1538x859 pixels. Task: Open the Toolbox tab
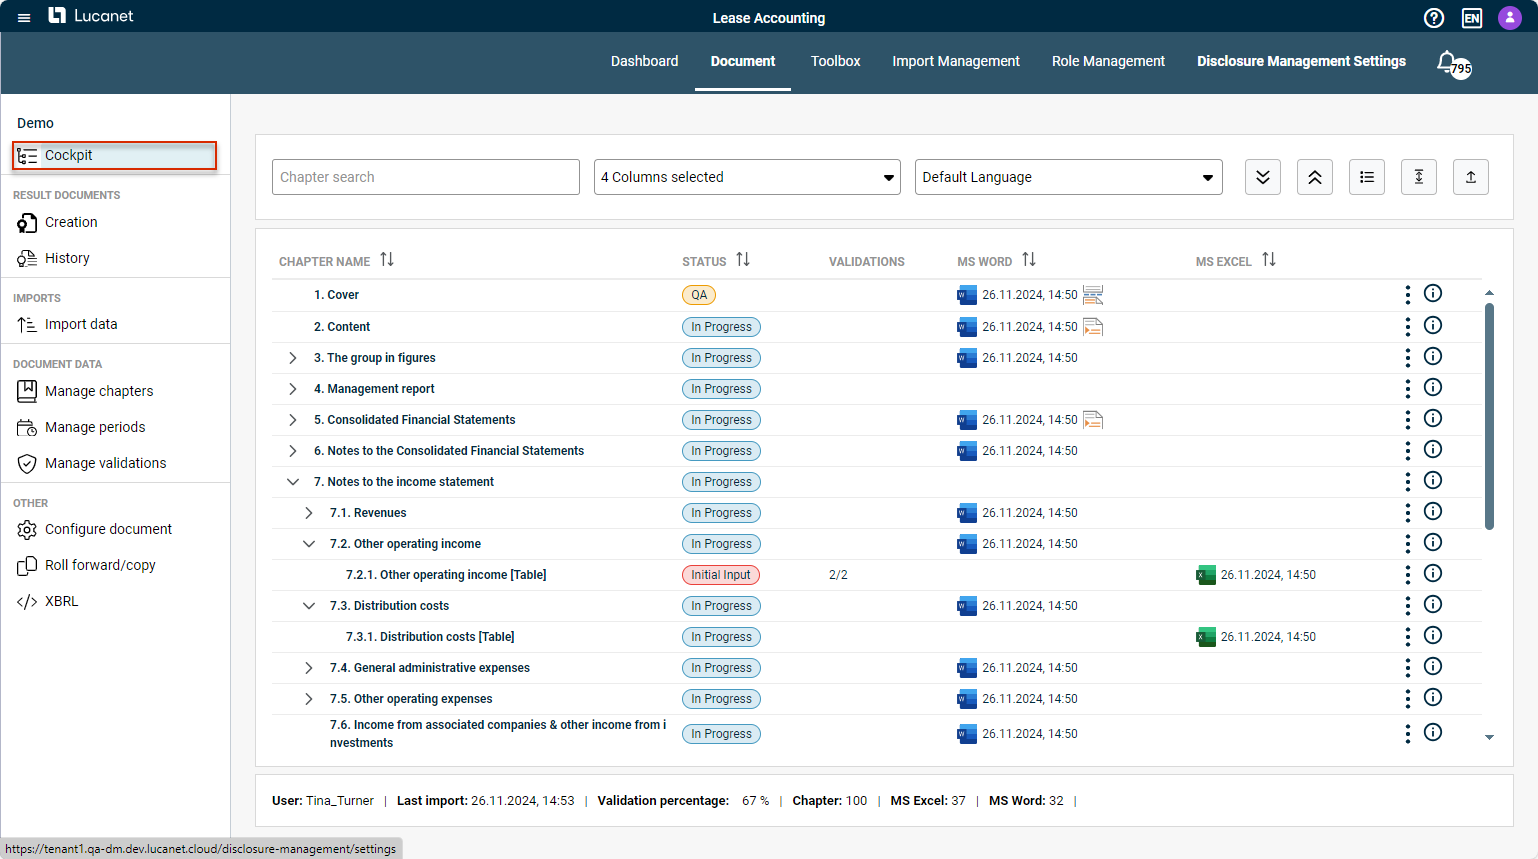tap(835, 61)
